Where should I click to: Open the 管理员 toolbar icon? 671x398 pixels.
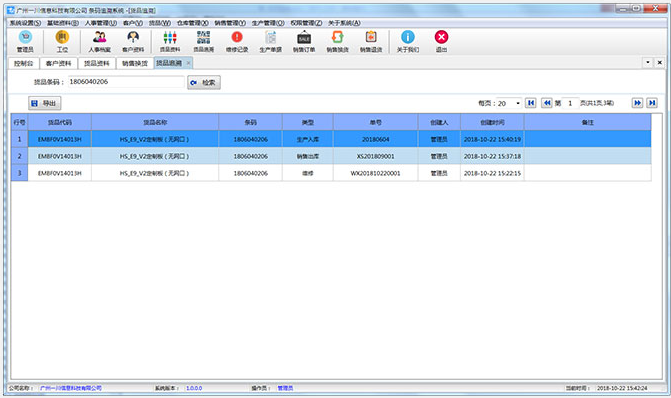click(x=25, y=42)
